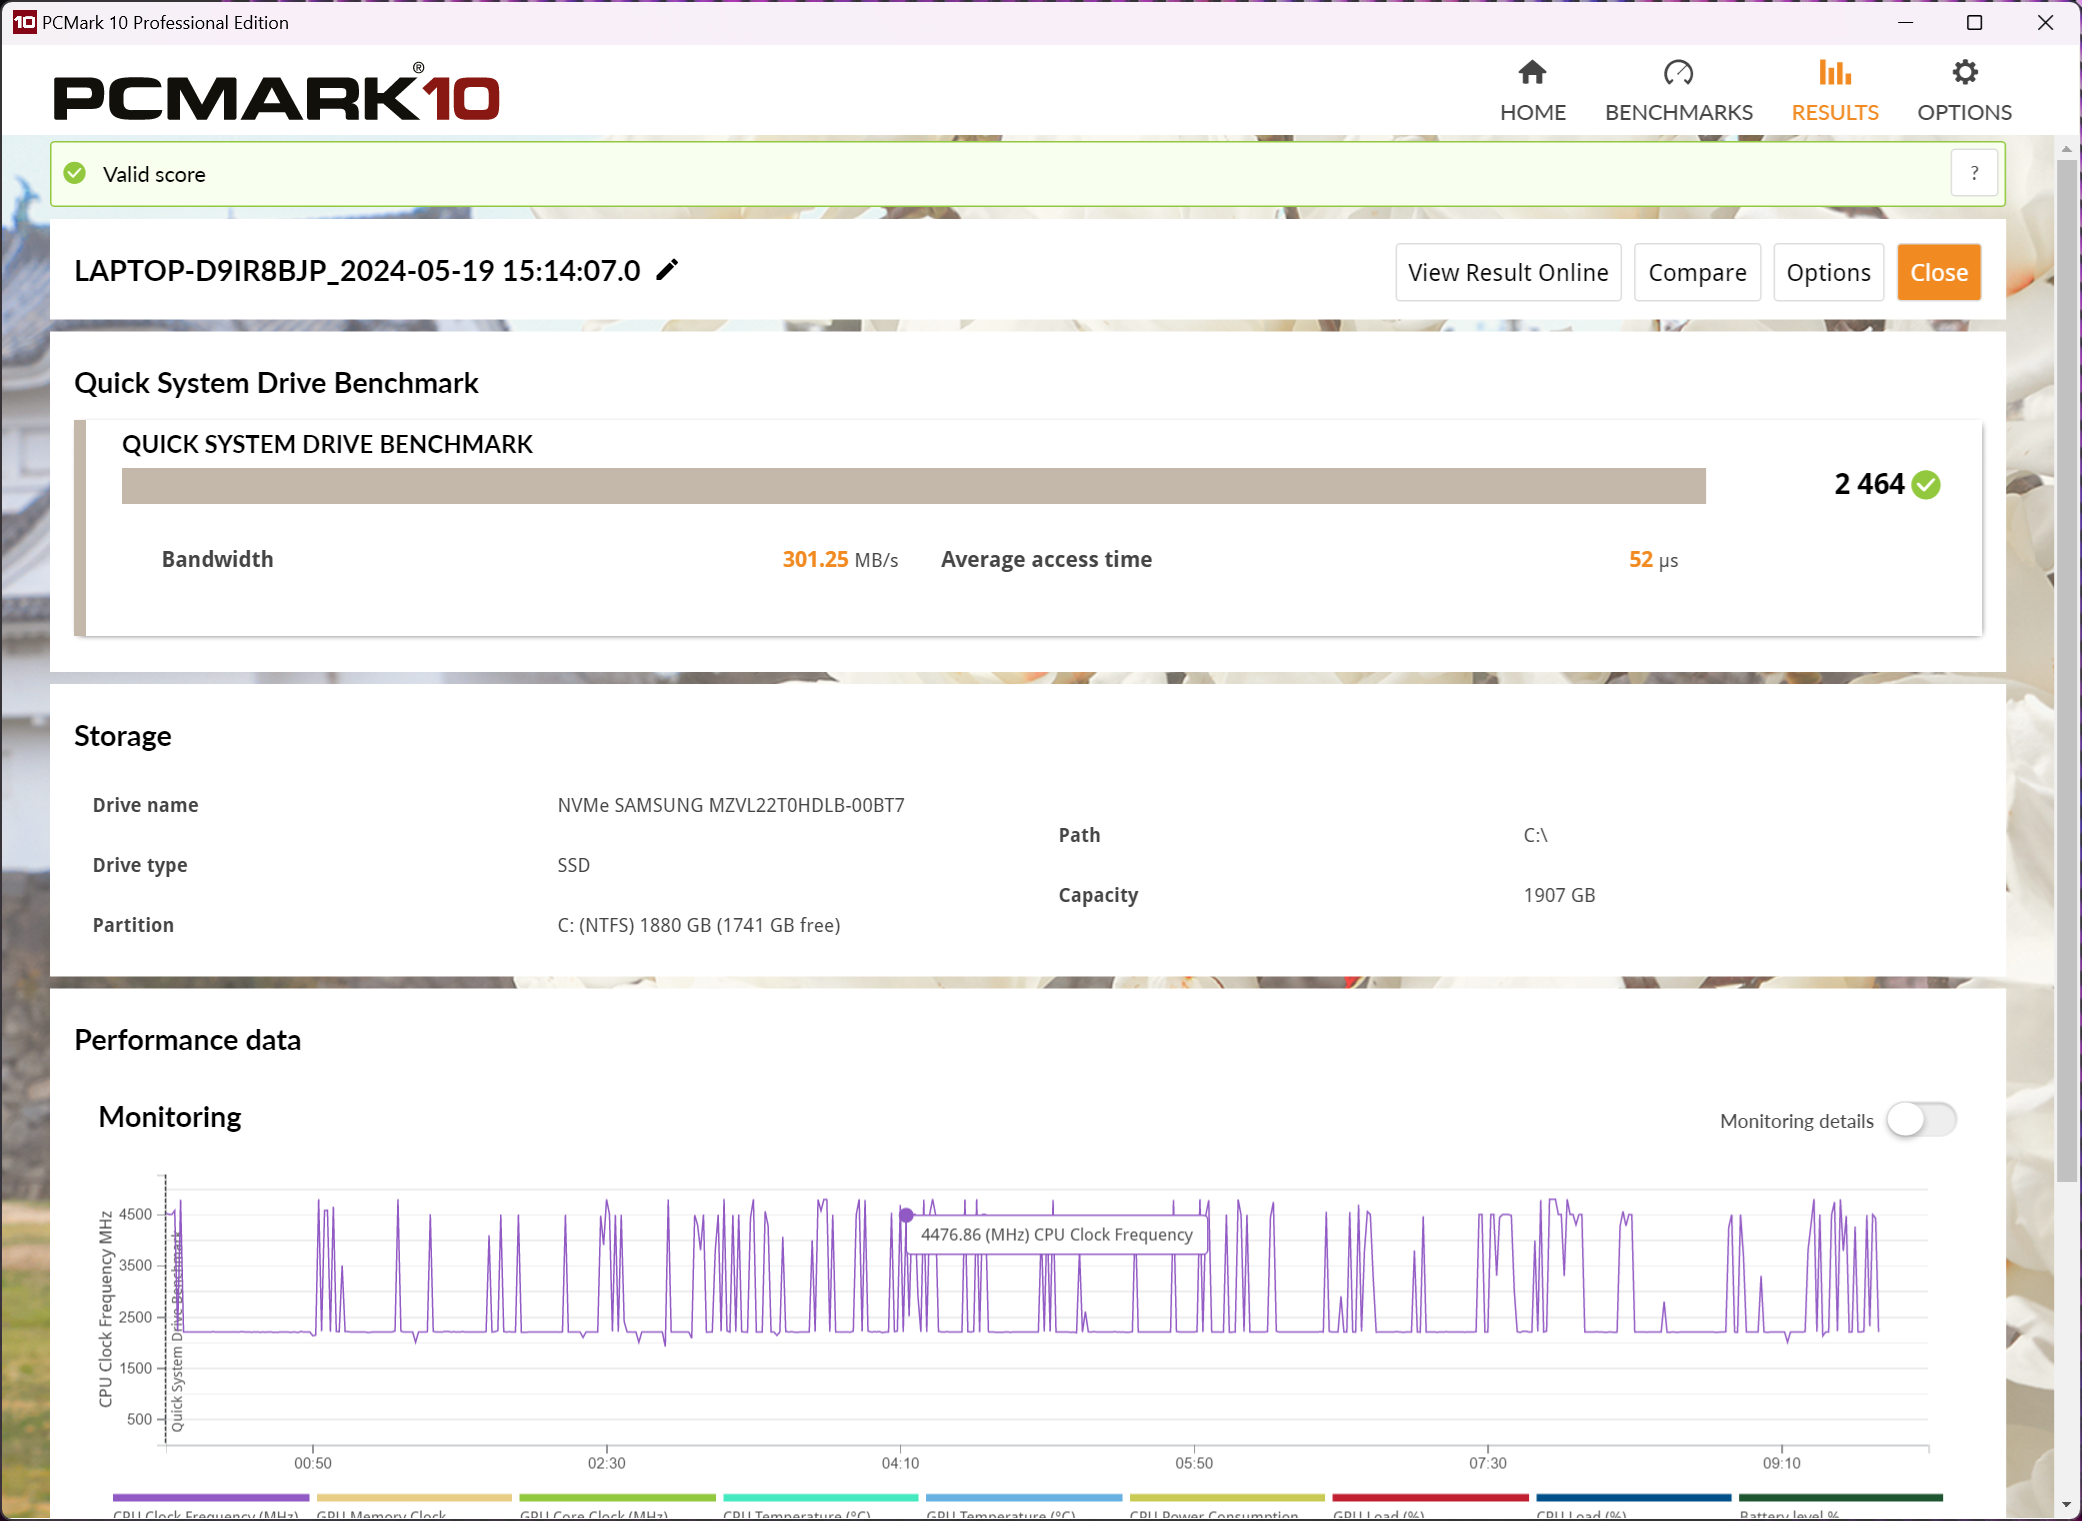Screen dimensions: 2082x1521
Task: Click the Performance data section heading
Action: pos(187,1040)
